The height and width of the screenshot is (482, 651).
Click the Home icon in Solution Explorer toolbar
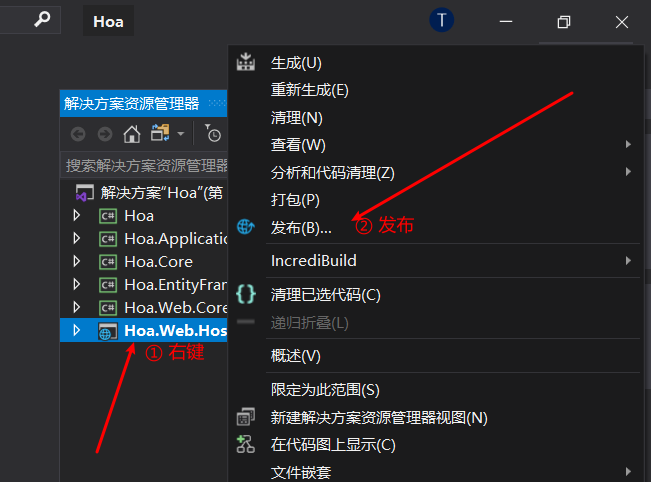[x=131, y=134]
